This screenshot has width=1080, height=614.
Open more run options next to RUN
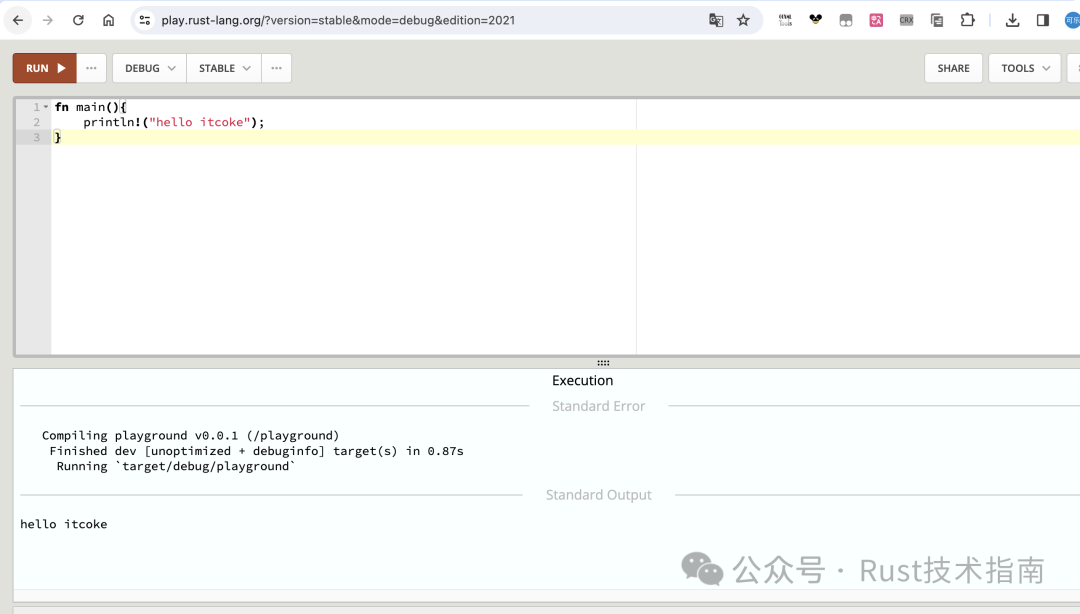(x=91, y=68)
